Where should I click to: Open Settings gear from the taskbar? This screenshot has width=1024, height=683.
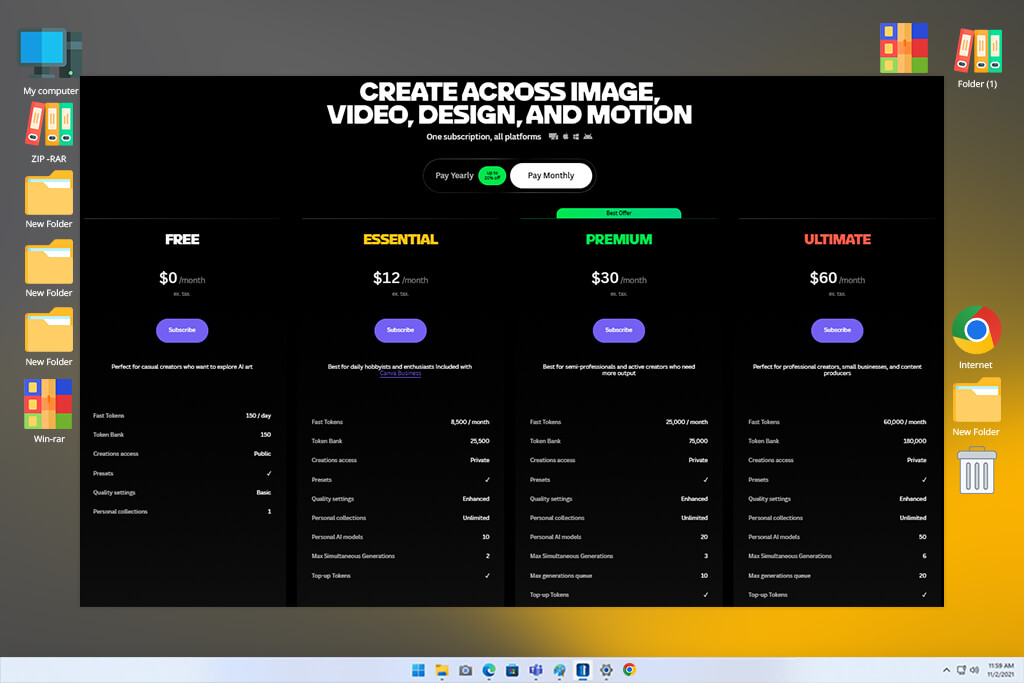(606, 670)
